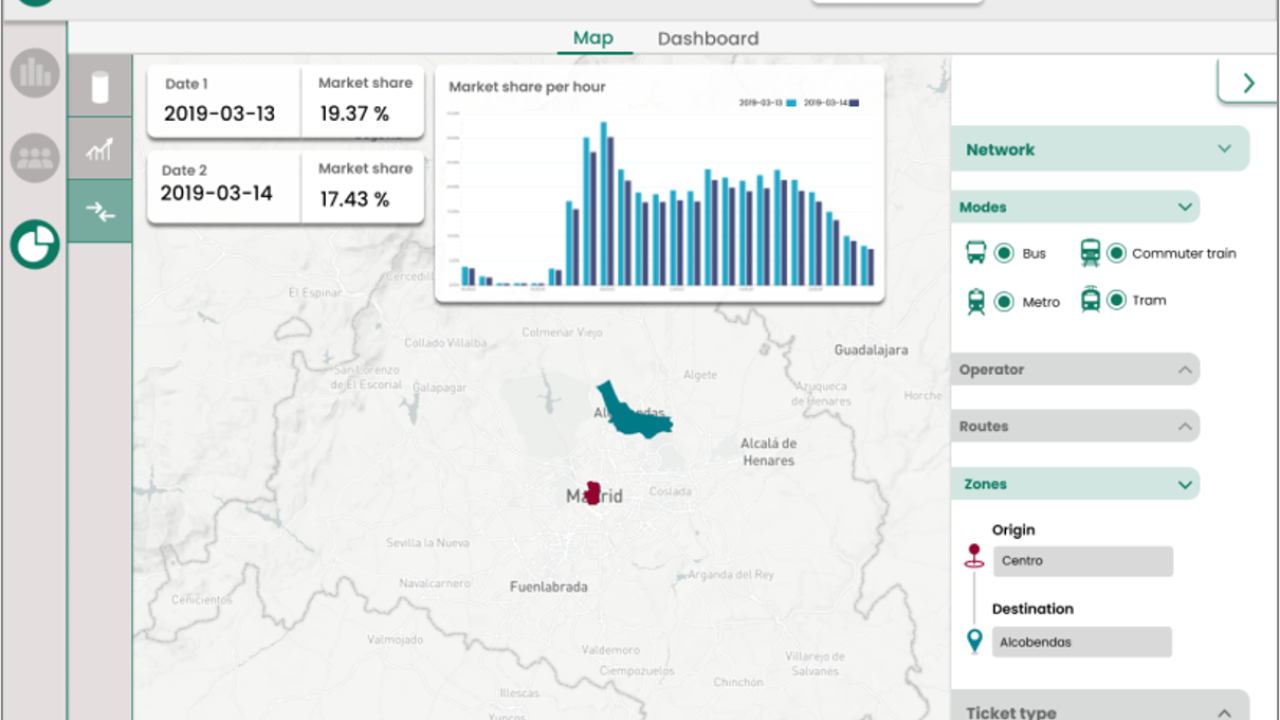
Task: Click the trend line chart tool icon
Action: click(100, 149)
